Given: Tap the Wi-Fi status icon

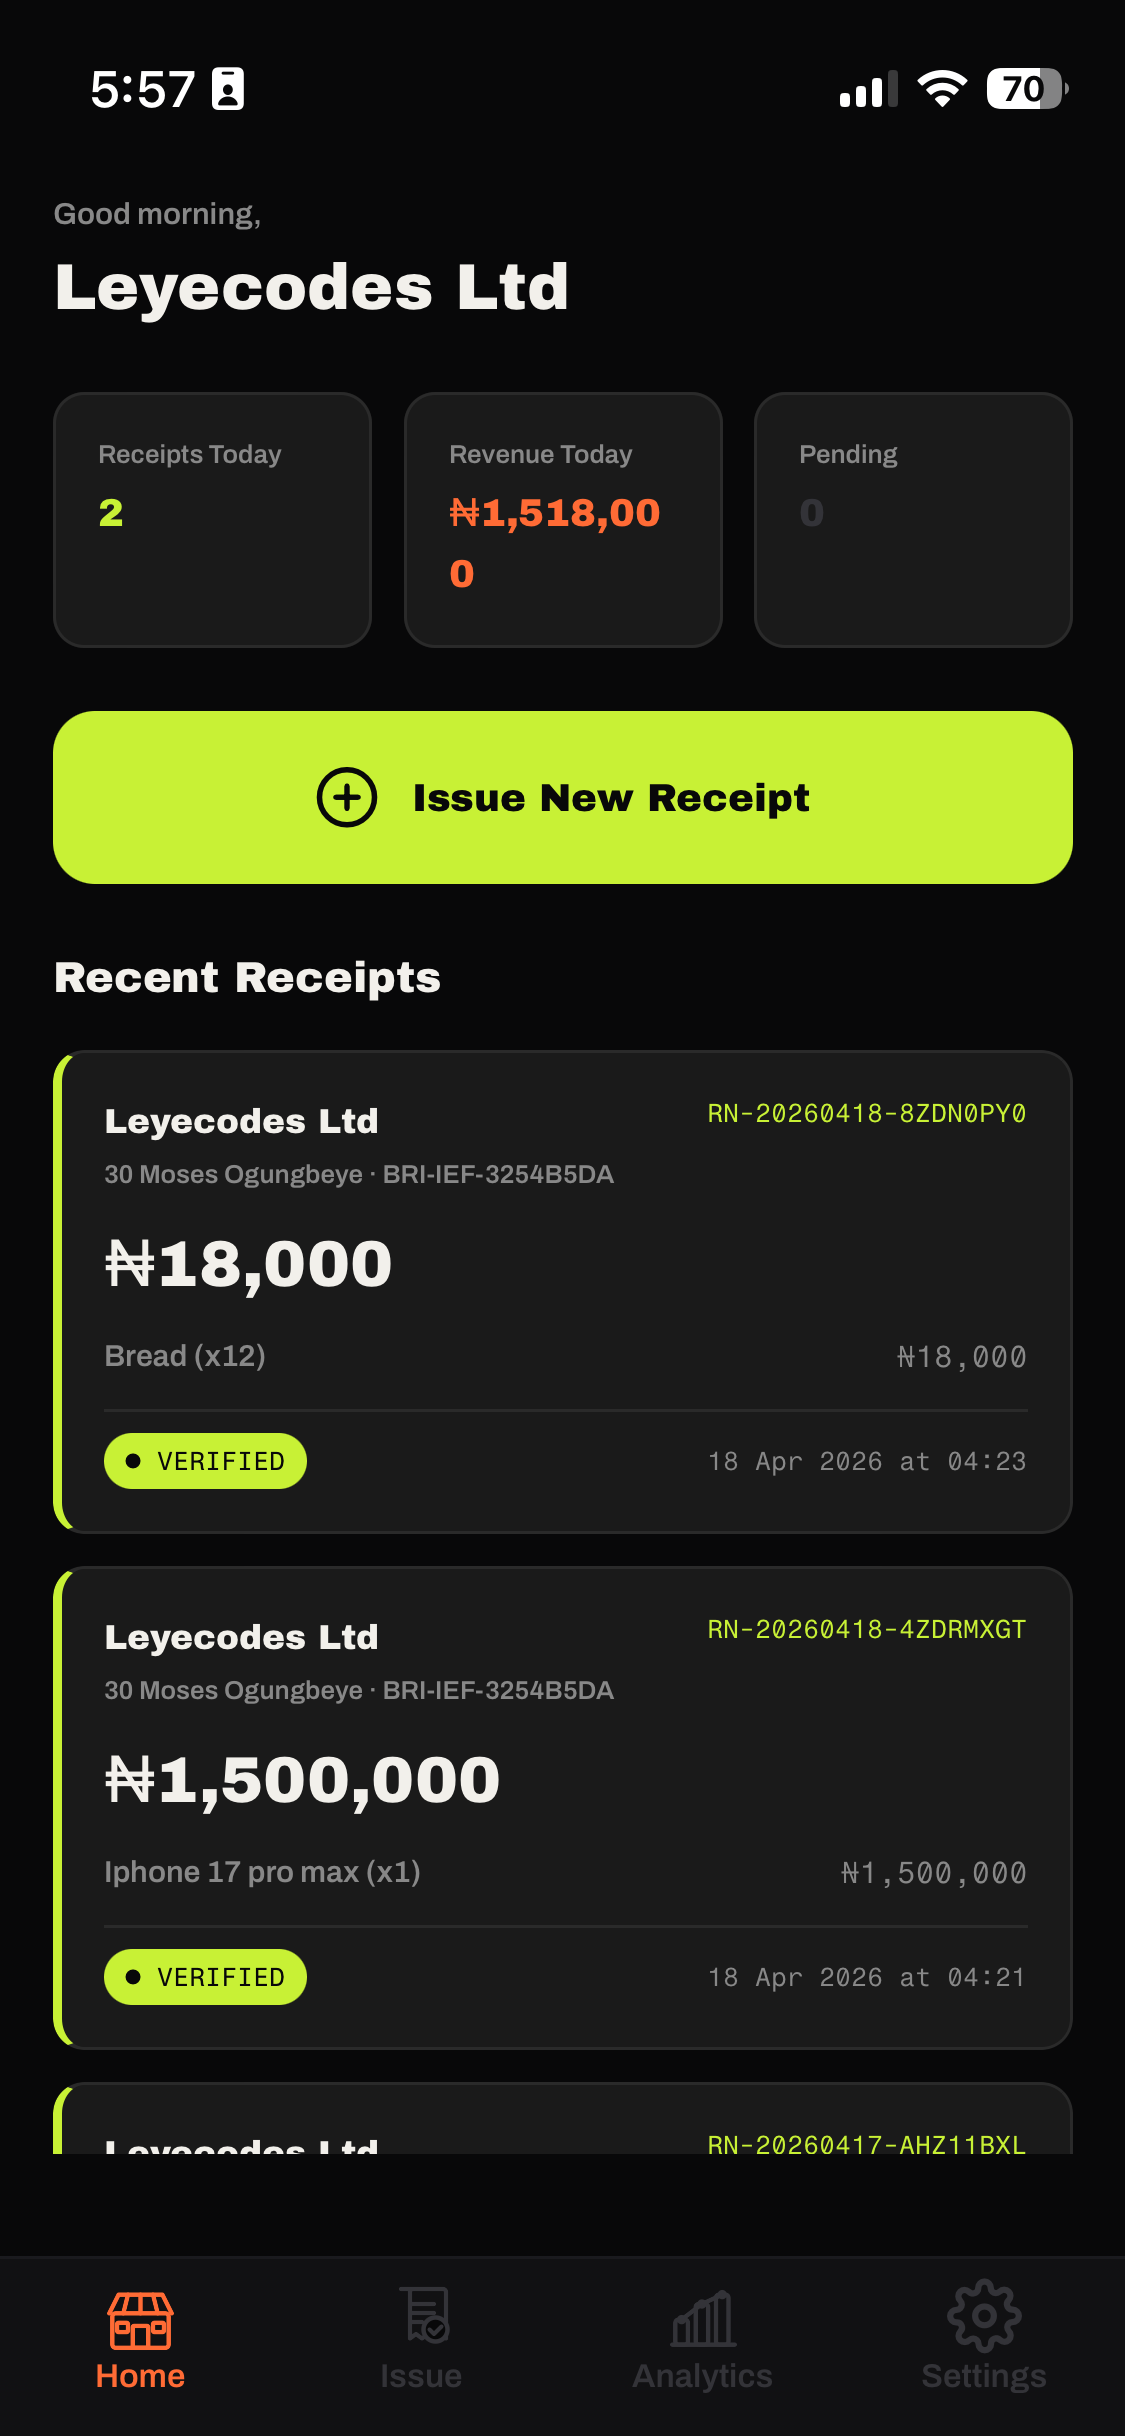Looking at the screenshot, I should tap(942, 89).
